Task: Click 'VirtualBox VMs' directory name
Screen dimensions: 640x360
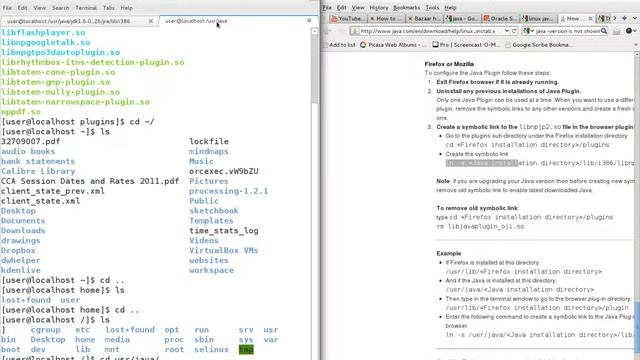Action: coord(224,251)
